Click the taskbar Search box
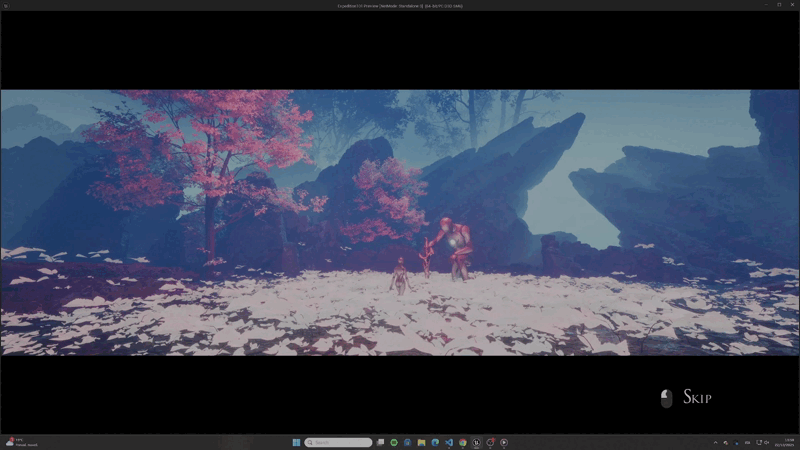The image size is (800, 450). click(x=339, y=442)
